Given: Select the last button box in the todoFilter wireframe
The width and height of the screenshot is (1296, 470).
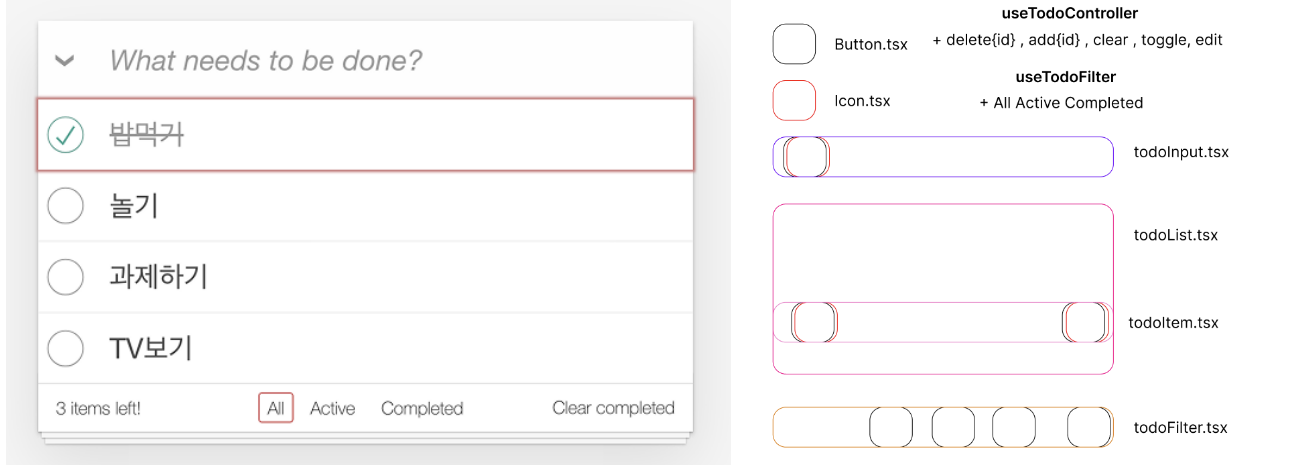Looking at the screenshot, I should click(1089, 427).
